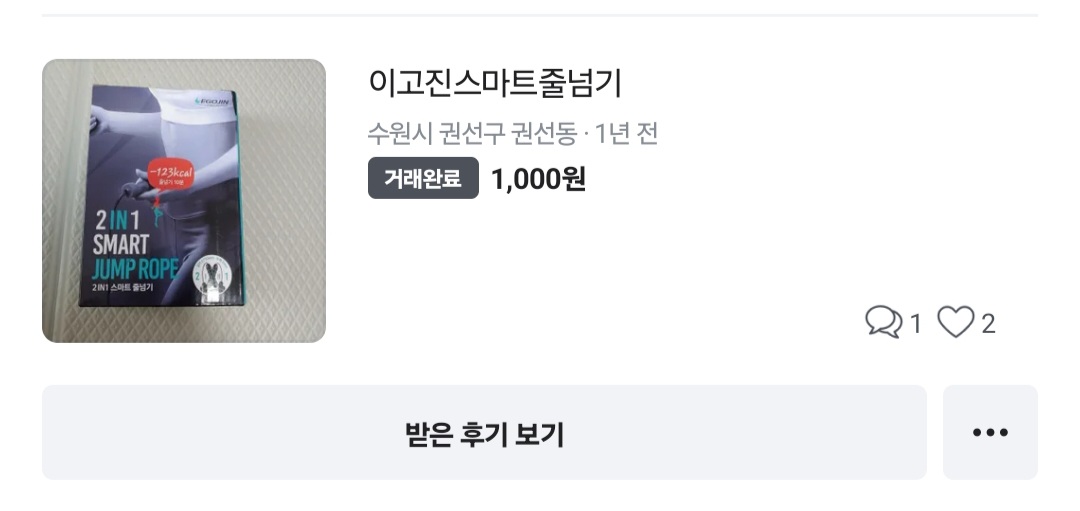Click the 받은 후기 보기 button
The height and width of the screenshot is (511, 1080).
[x=484, y=432]
